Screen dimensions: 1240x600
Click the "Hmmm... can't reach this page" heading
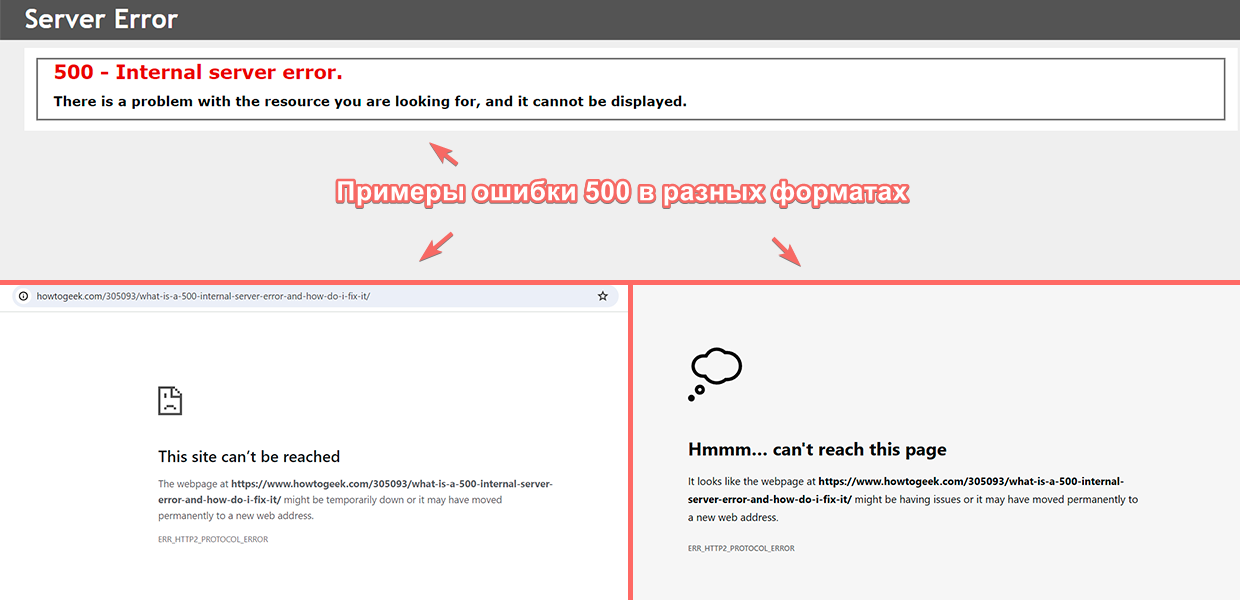click(817, 450)
